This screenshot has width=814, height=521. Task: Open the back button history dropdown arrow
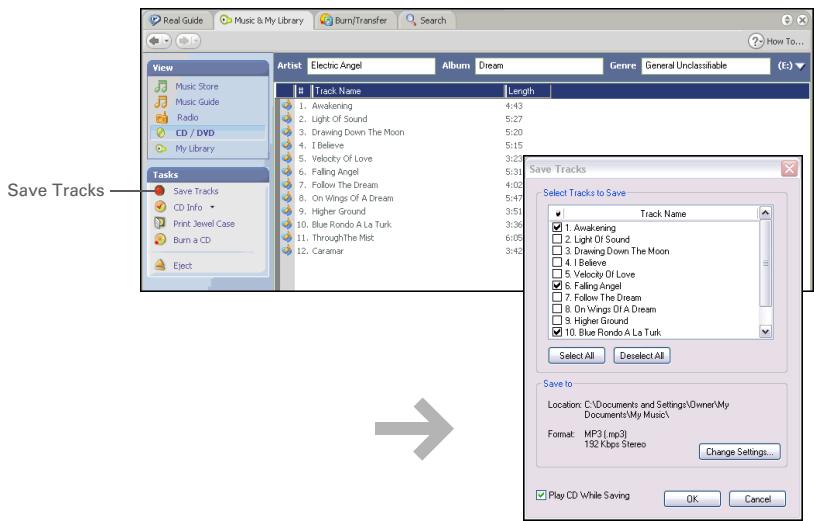tap(166, 40)
